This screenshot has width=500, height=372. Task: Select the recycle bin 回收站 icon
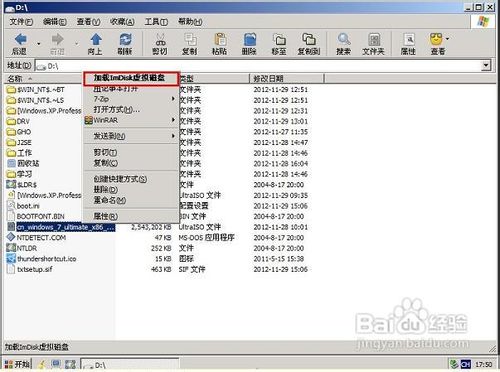click(x=11, y=163)
